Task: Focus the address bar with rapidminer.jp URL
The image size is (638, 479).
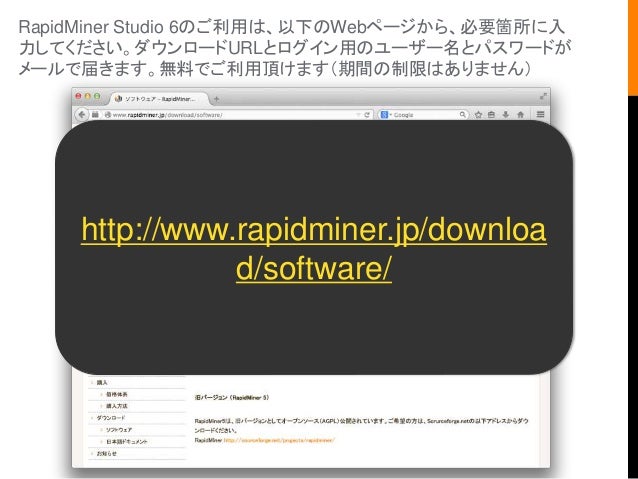Action: (x=230, y=115)
